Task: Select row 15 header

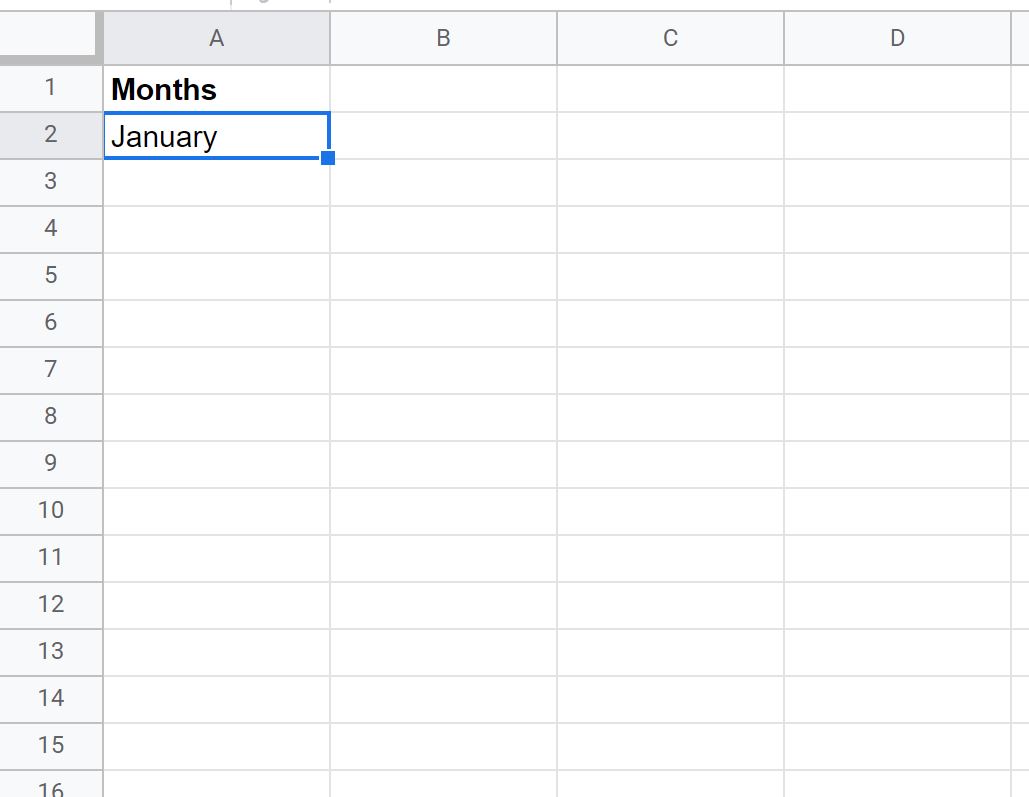Action: [x=51, y=746]
